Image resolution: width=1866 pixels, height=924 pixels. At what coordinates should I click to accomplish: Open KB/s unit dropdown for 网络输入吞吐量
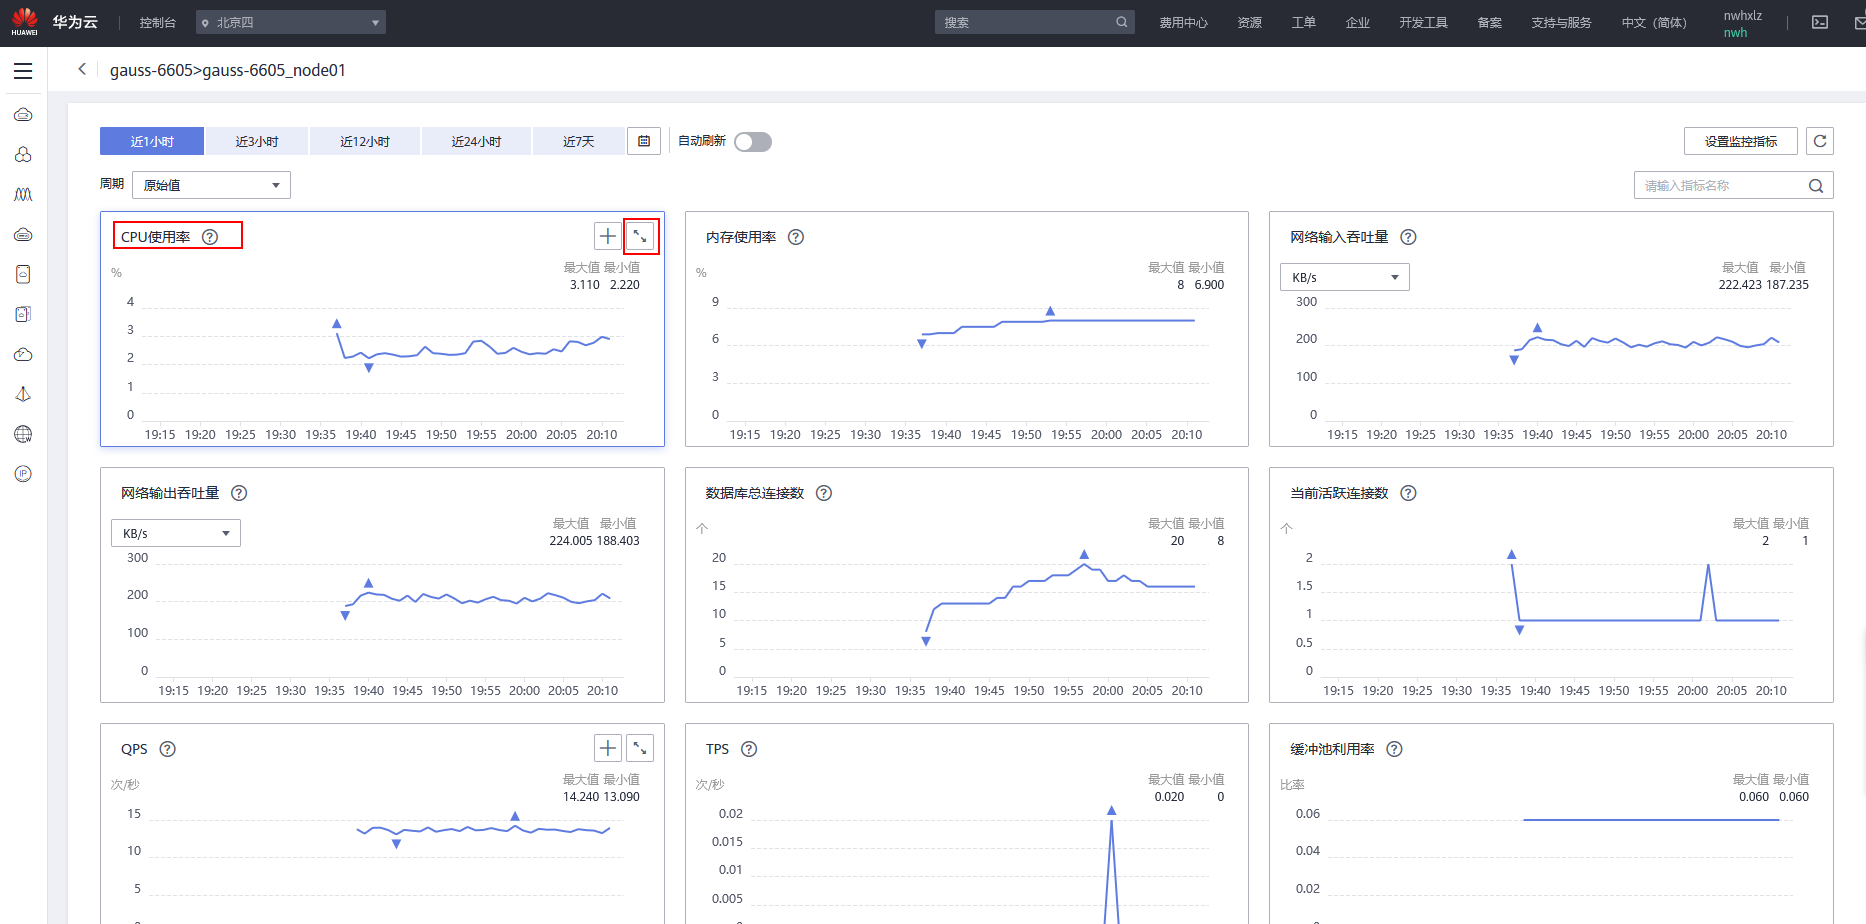(1345, 277)
